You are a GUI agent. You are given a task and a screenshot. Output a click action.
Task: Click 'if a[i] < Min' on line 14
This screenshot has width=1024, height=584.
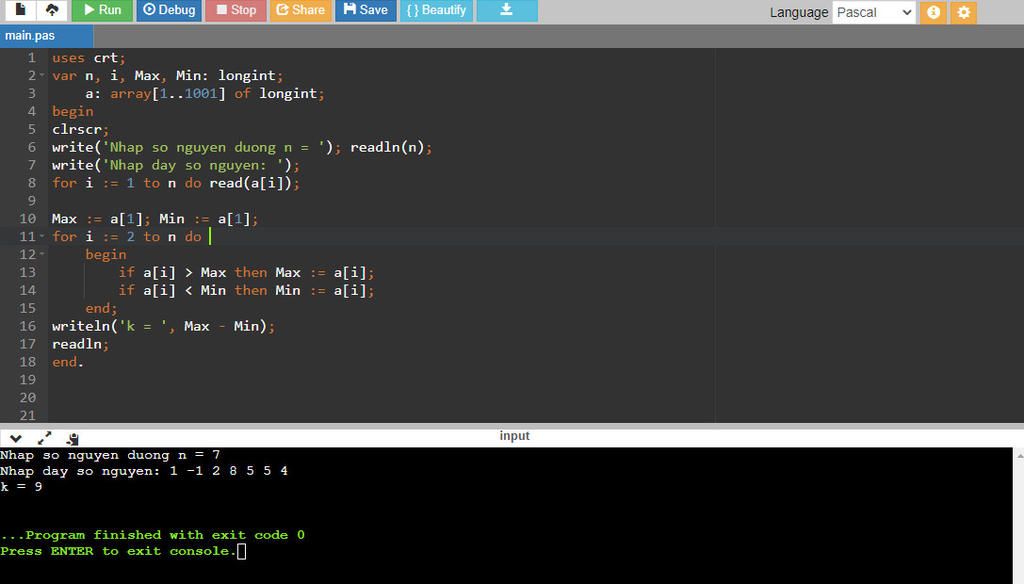(172, 290)
